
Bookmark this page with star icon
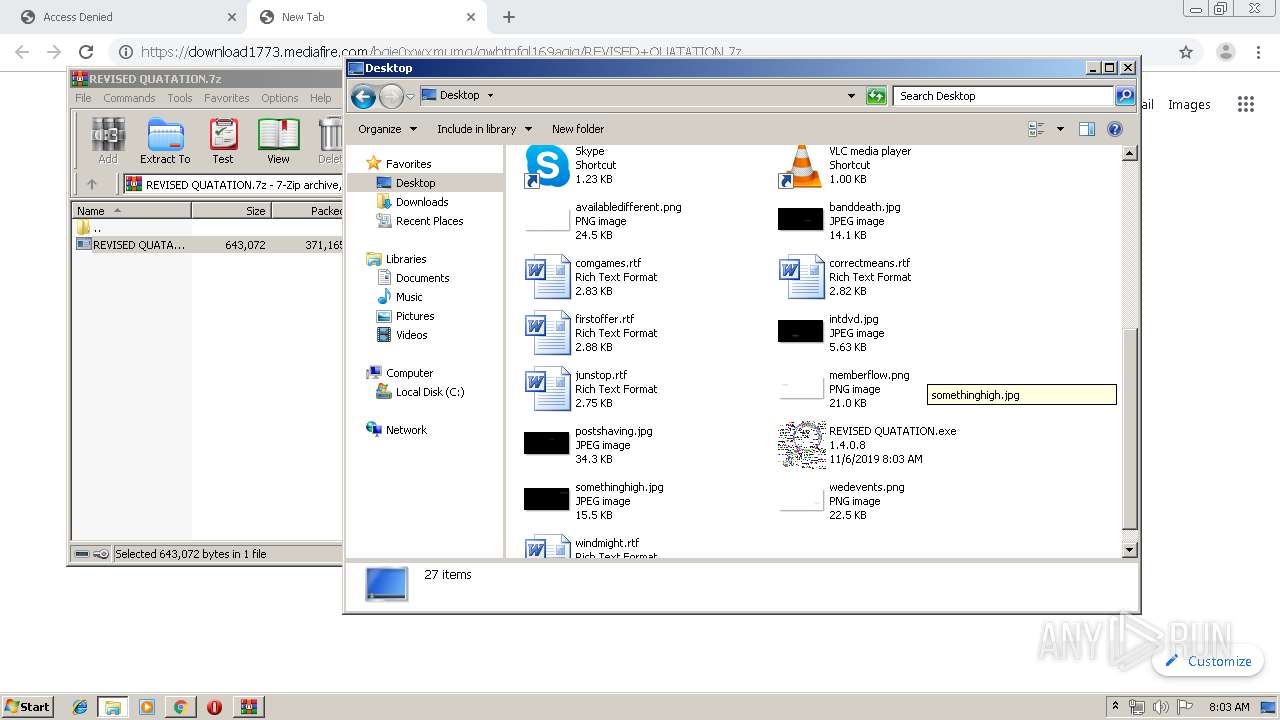click(x=1186, y=52)
